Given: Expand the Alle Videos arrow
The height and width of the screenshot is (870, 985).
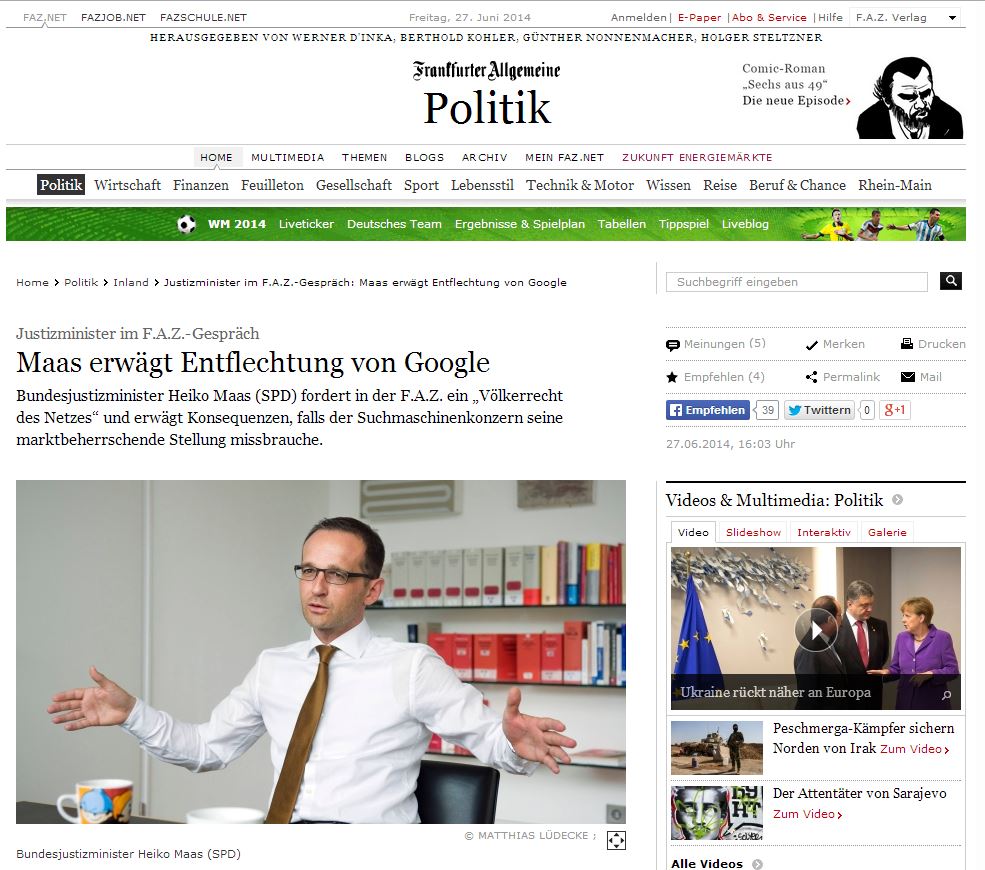Looking at the screenshot, I should (x=757, y=864).
